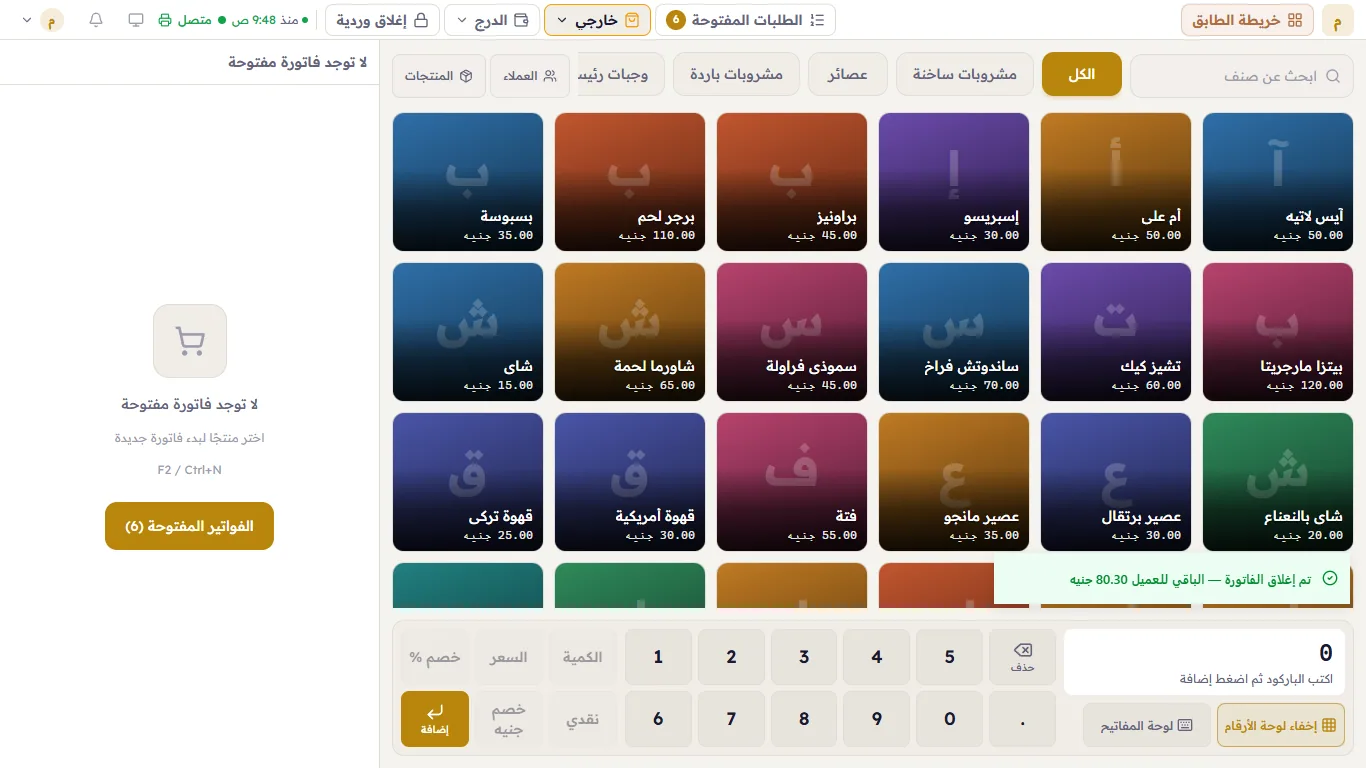Viewport: 1366px width, 768px height.
Task: Click the backspace حذف key
Action: [x=1022, y=657]
